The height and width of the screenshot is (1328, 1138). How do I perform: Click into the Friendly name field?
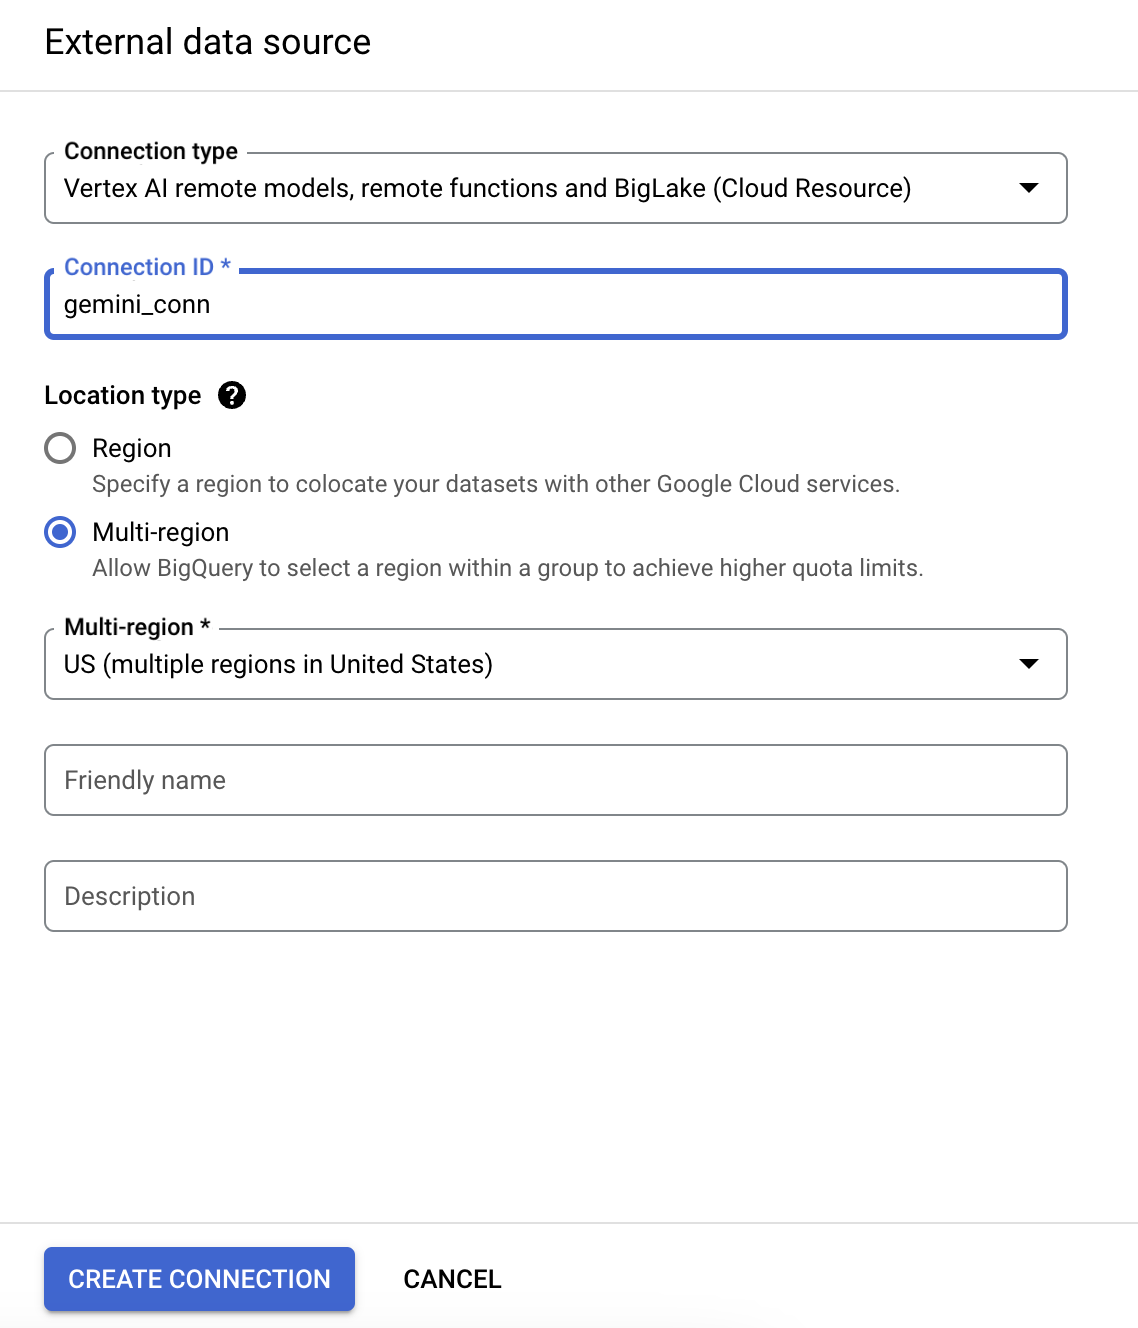tap(555, 780)
